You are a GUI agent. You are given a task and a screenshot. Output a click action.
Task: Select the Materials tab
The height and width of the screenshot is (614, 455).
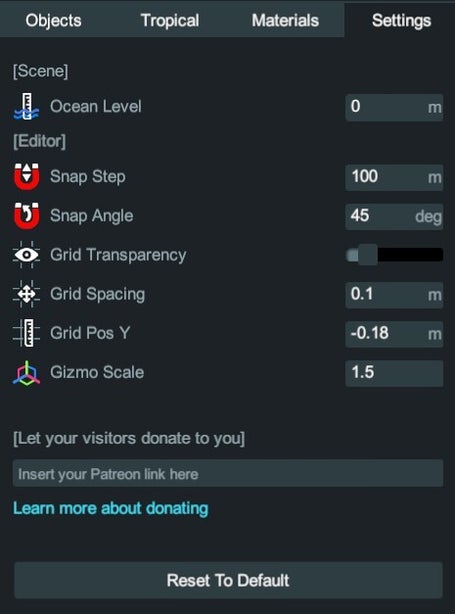click(x=285, y=20)
